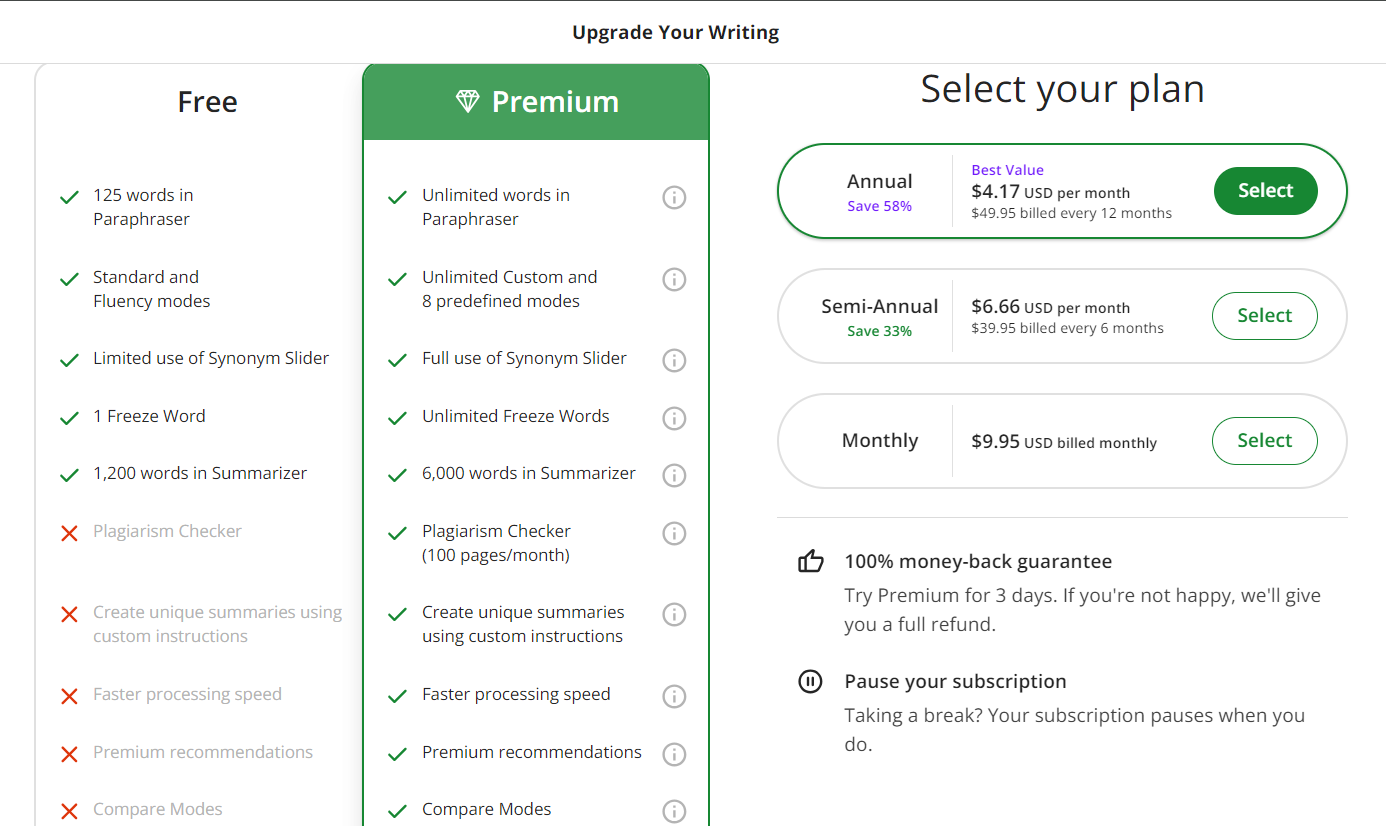Click info icon beside Premium recommendations
Image resolution: width=1386 pixels, height=826 pixels.
coord(675,754)
